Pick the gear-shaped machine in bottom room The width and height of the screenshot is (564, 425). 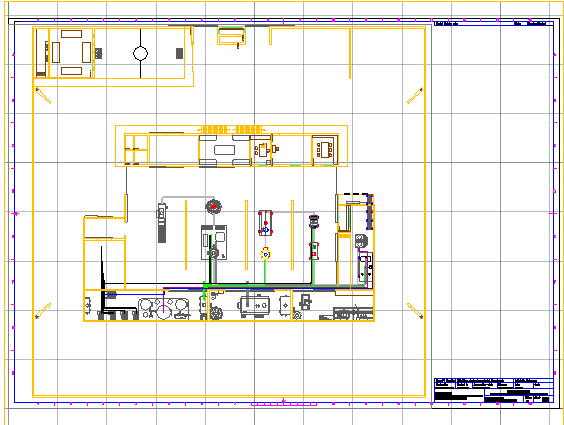click(216, 313)
